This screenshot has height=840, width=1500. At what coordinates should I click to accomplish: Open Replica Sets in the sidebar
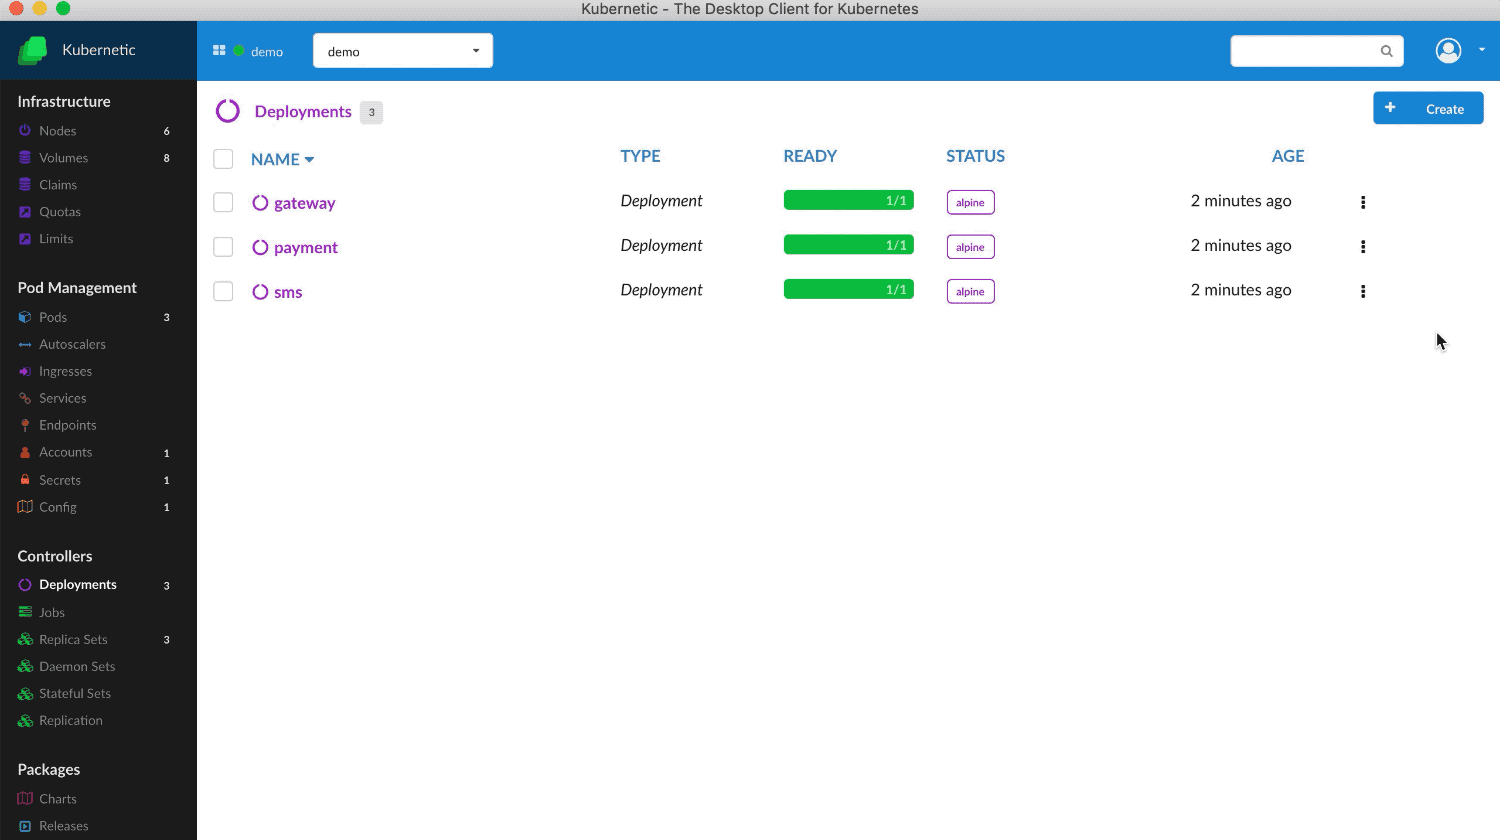pyautogui.click(x=73, y=640)
